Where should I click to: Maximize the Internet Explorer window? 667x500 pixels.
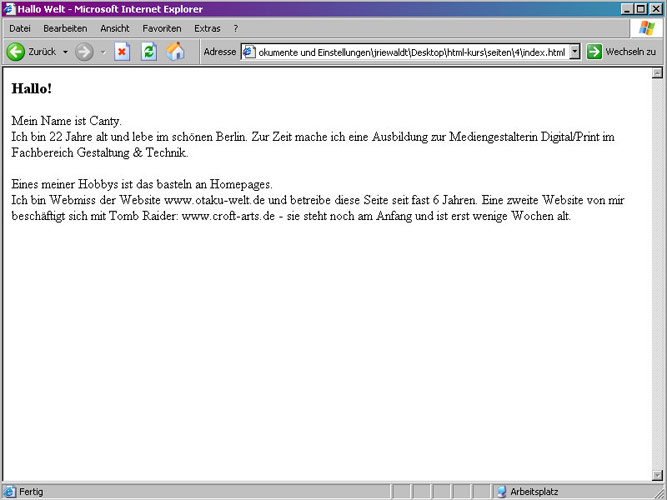click(641, 9)
